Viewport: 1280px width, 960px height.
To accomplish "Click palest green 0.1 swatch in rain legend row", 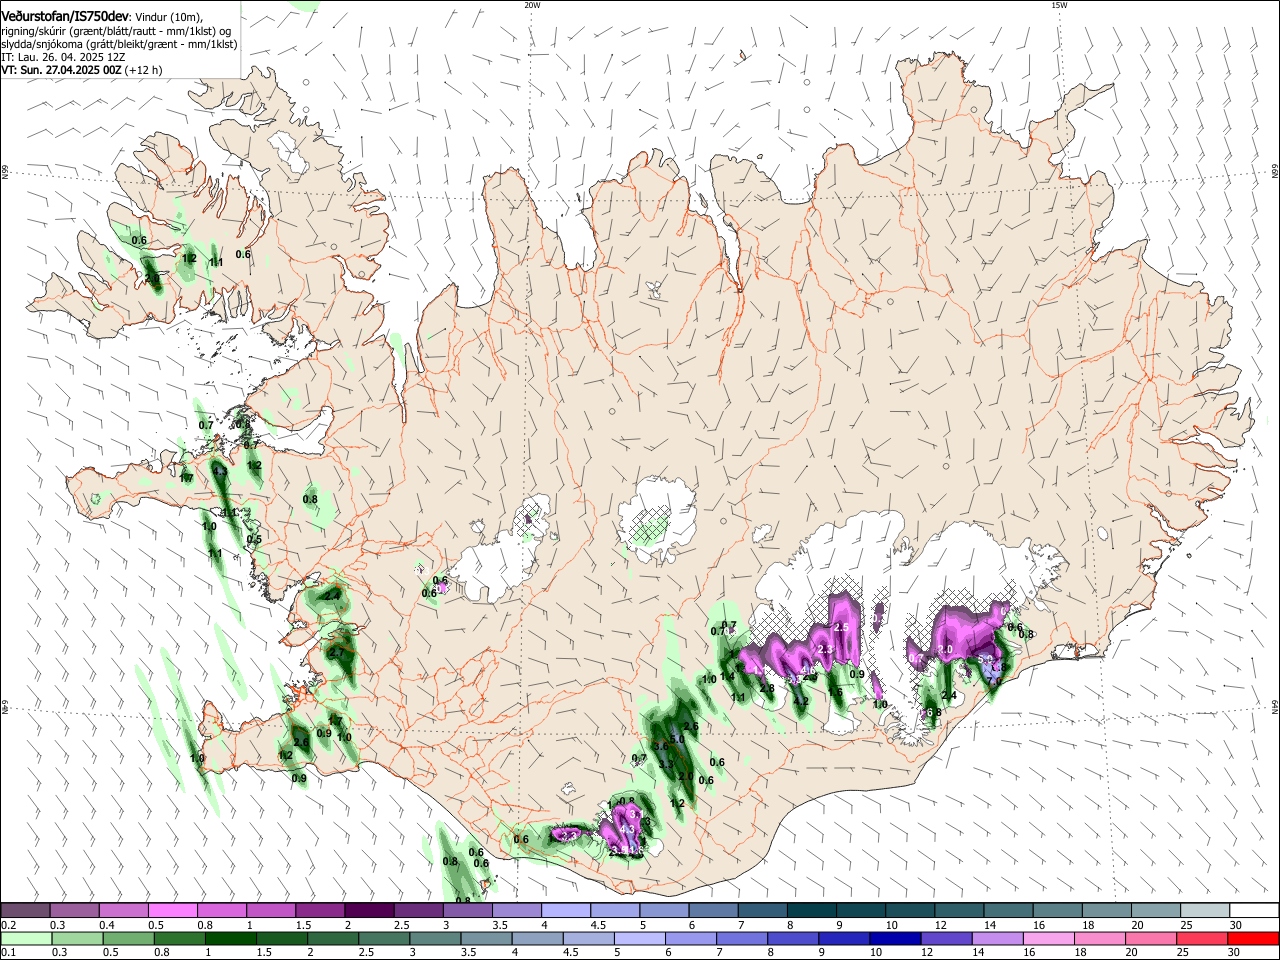I will pos(25,938).
